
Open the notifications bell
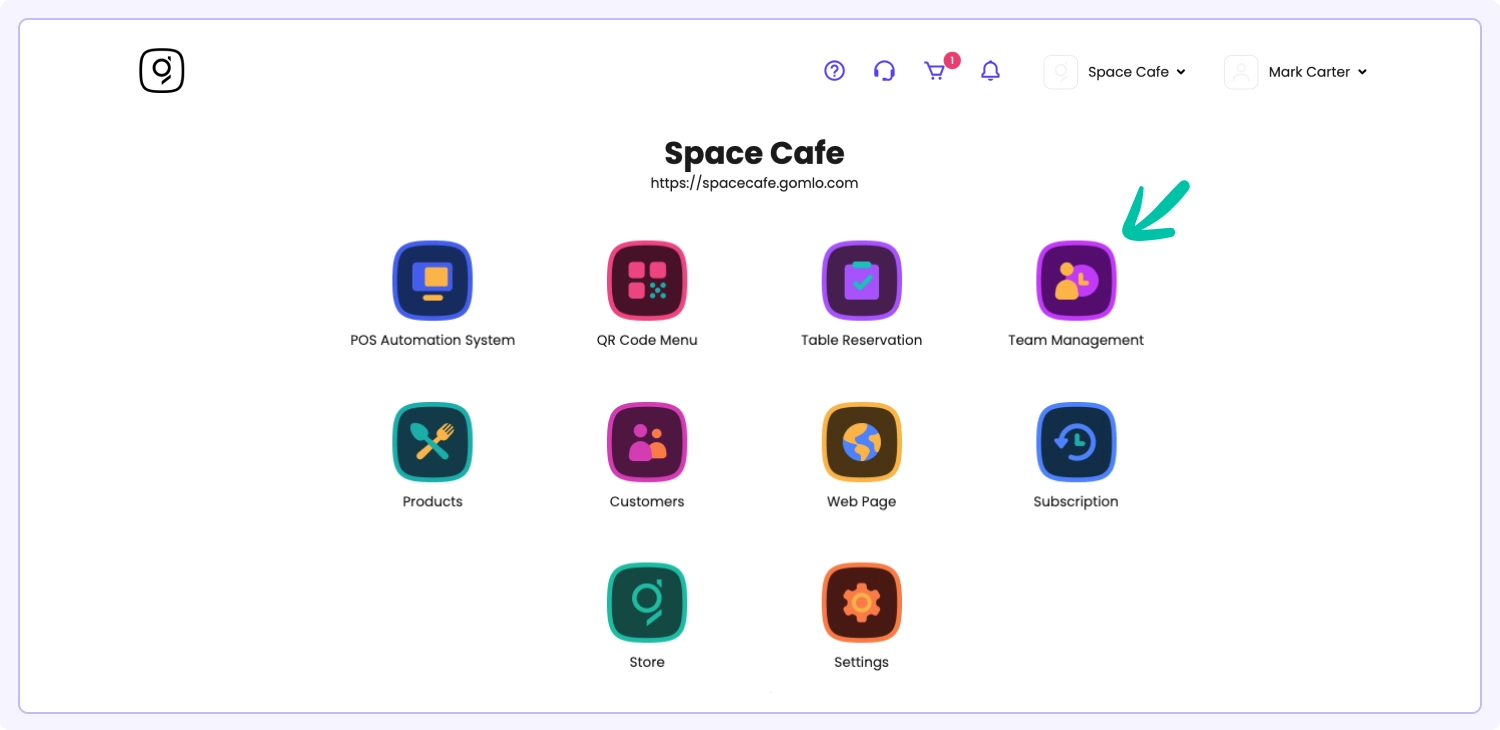[x=990, y=71]
